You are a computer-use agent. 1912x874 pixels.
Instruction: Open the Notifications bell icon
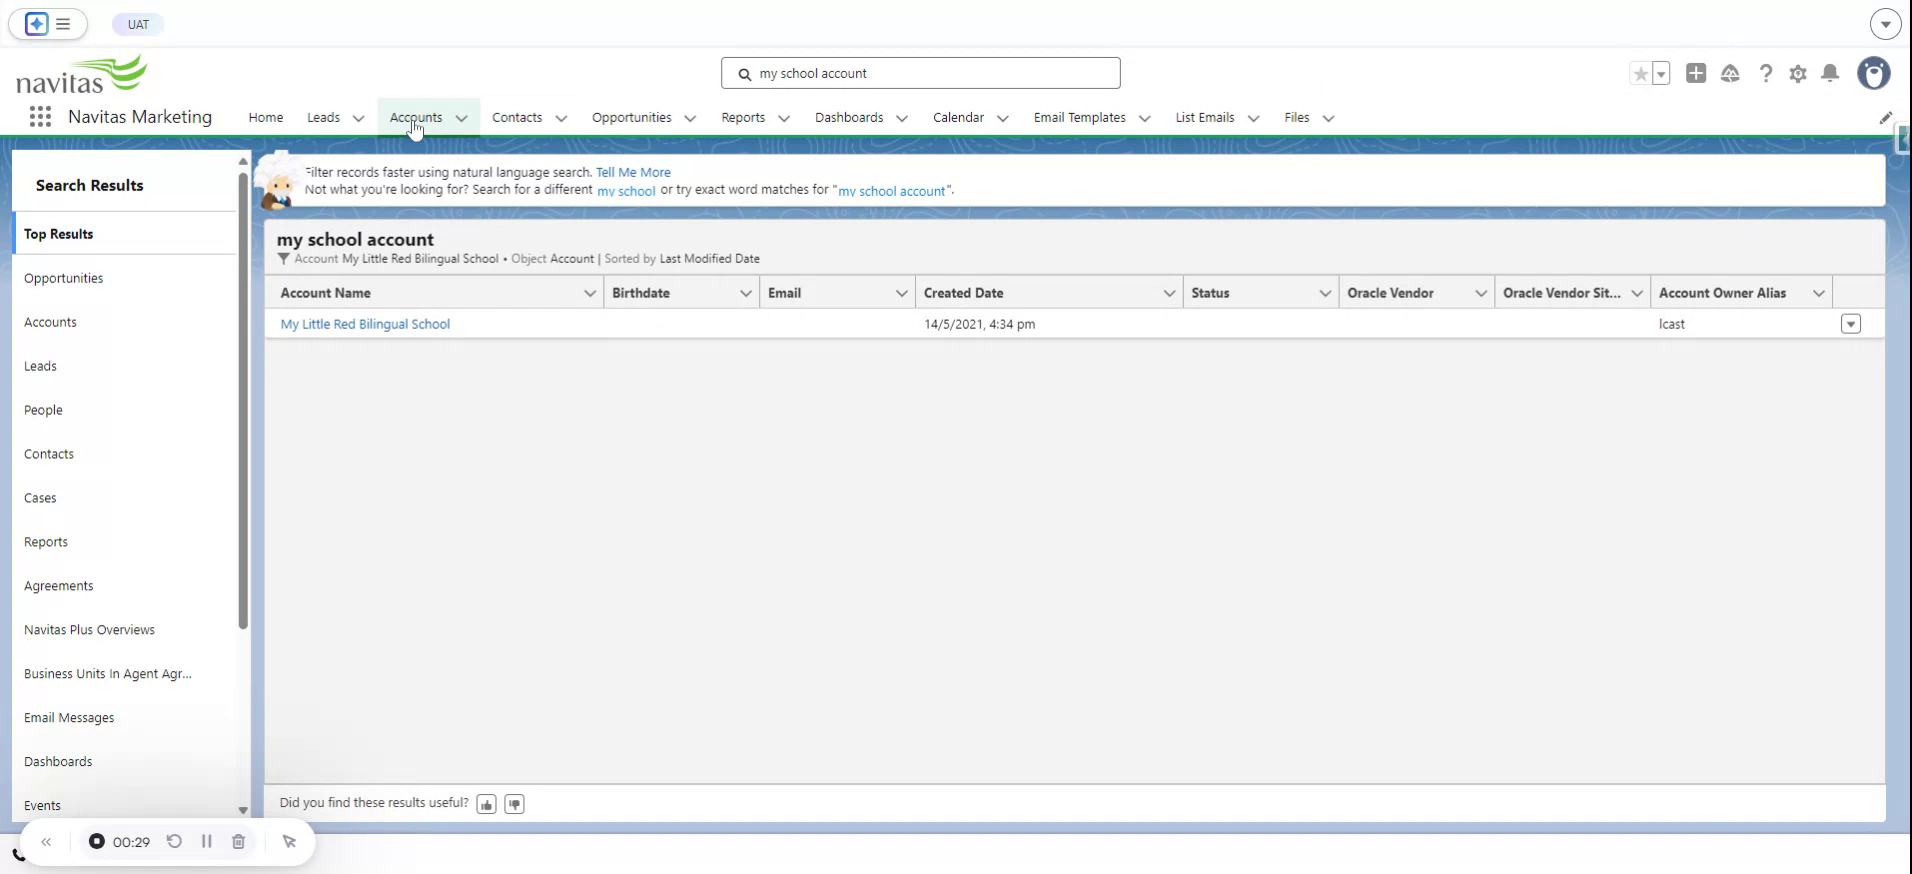(x=1830, y=73)
